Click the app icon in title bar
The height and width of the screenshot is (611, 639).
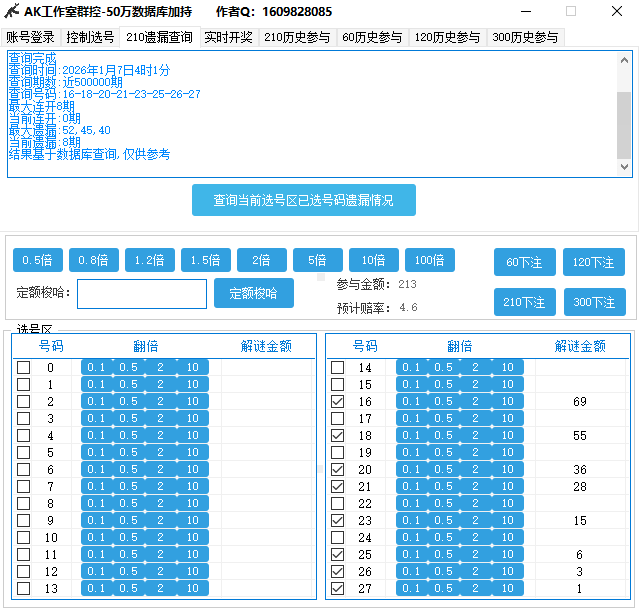click(13, 12)
